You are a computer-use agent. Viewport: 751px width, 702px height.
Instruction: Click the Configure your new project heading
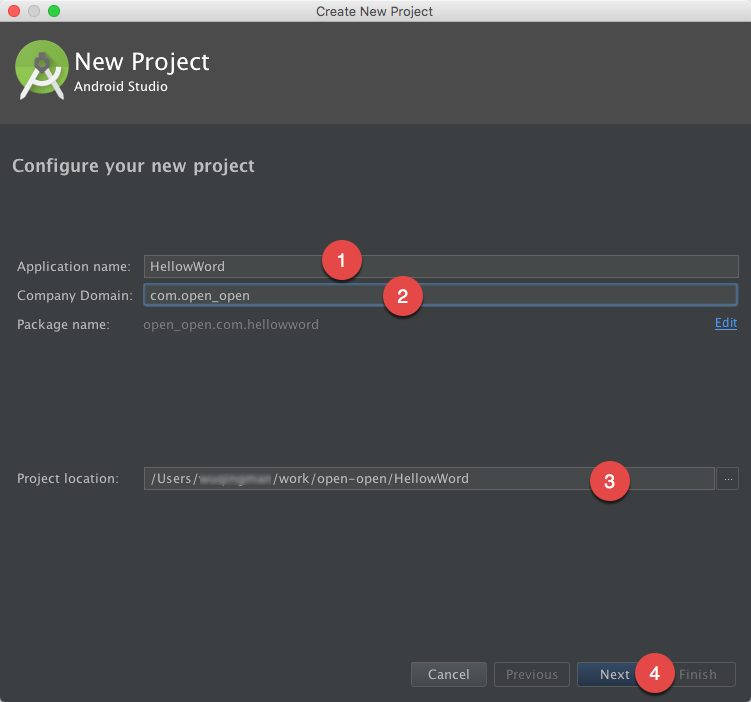click(133, 166)
